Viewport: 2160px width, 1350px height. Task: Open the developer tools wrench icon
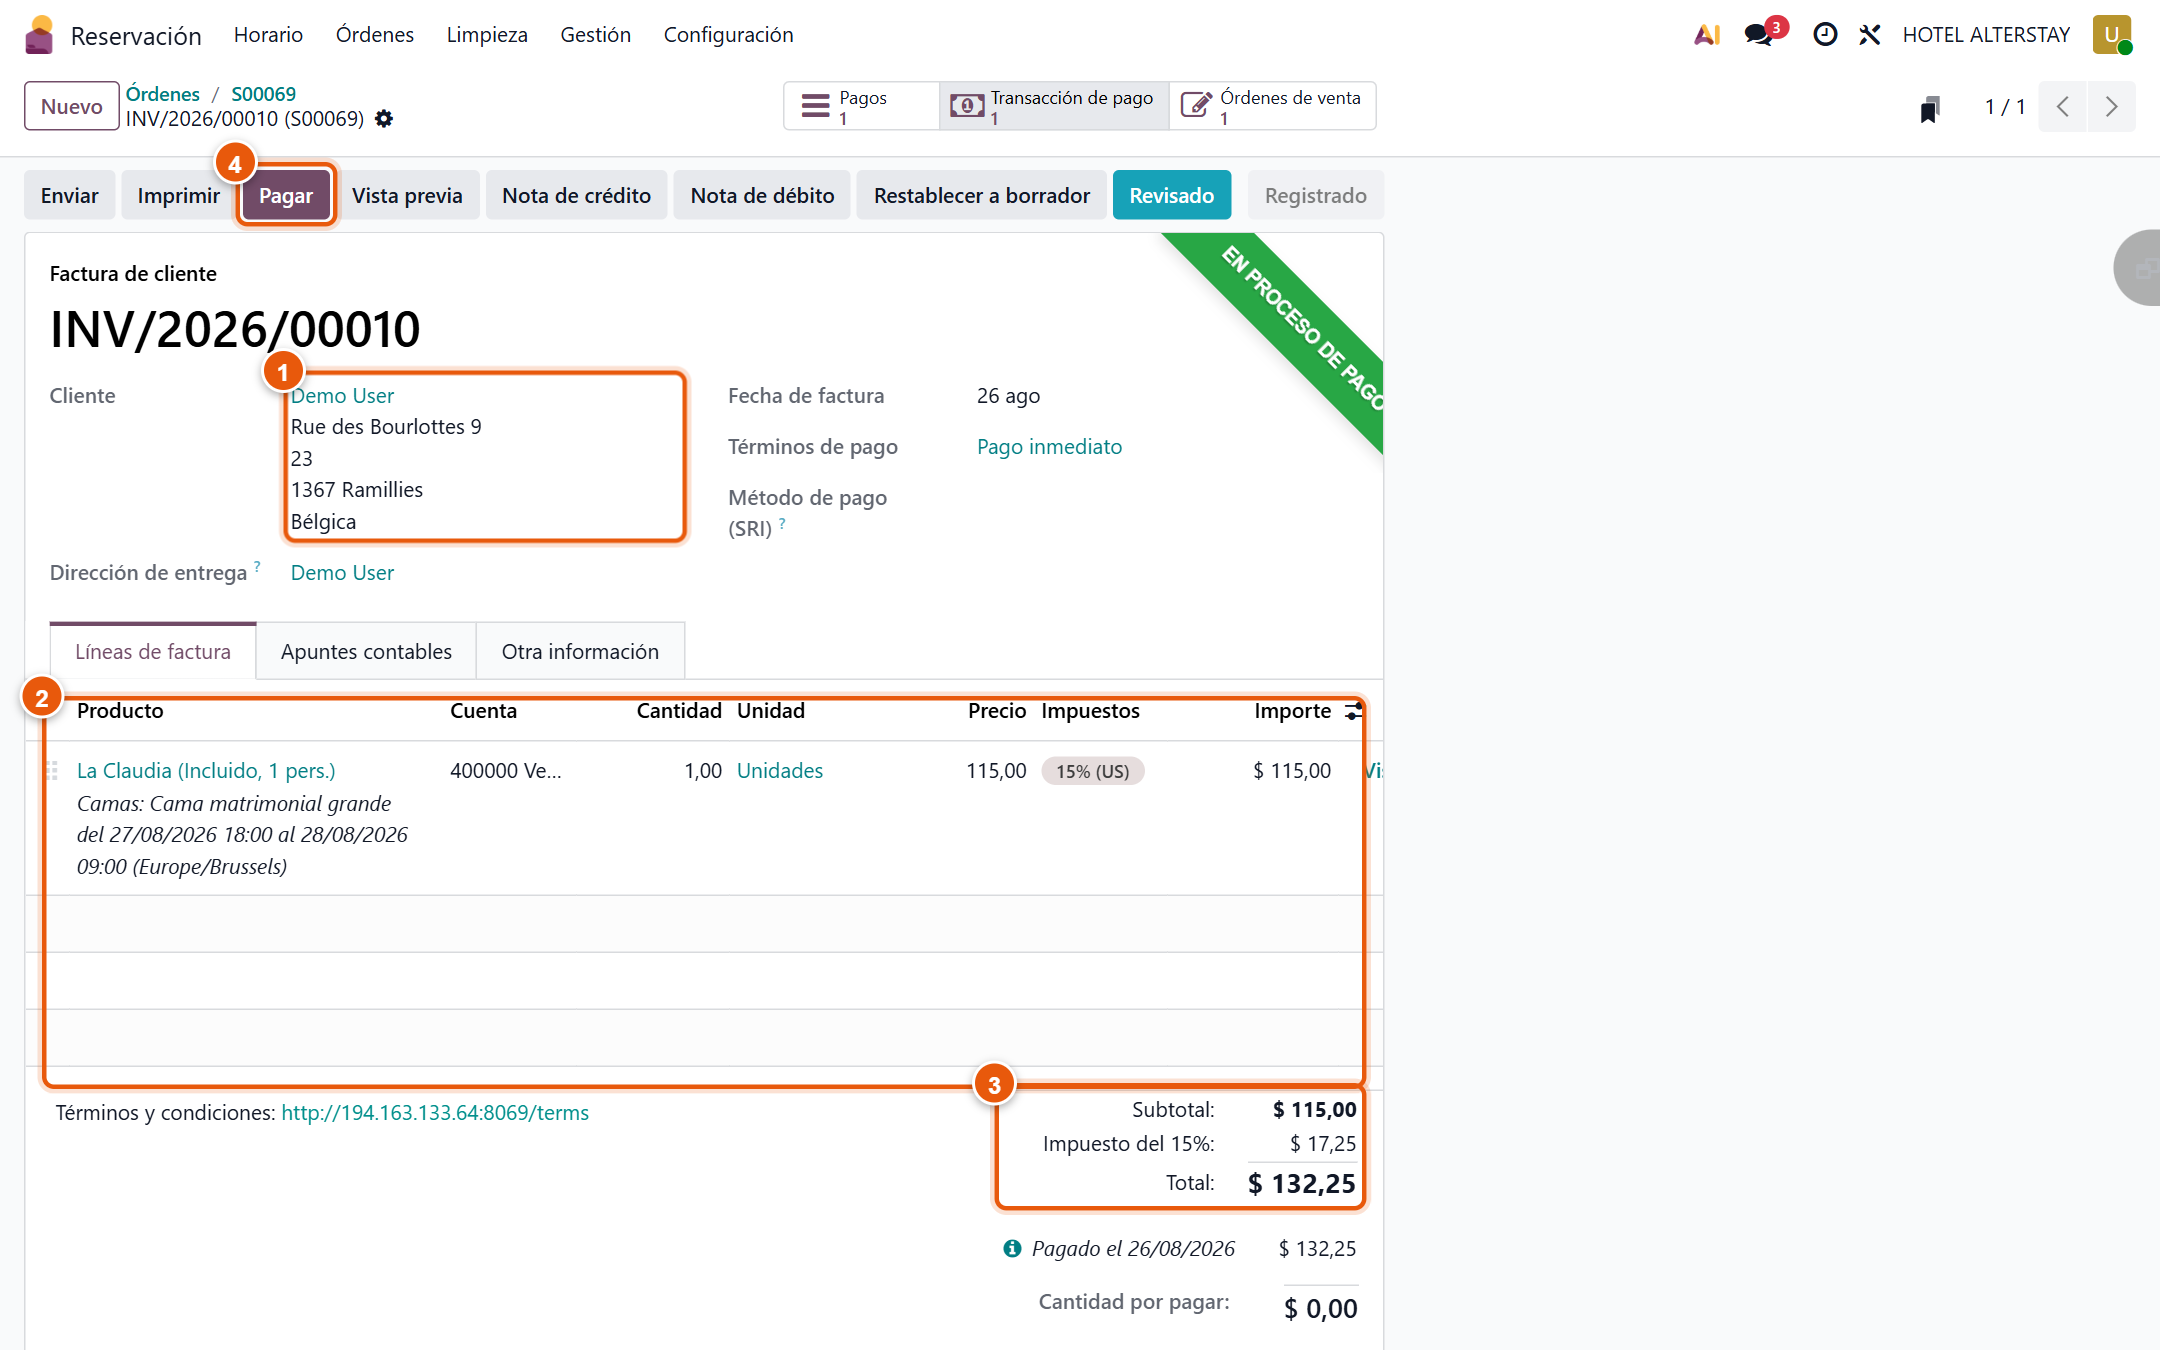pos(1870,35)
